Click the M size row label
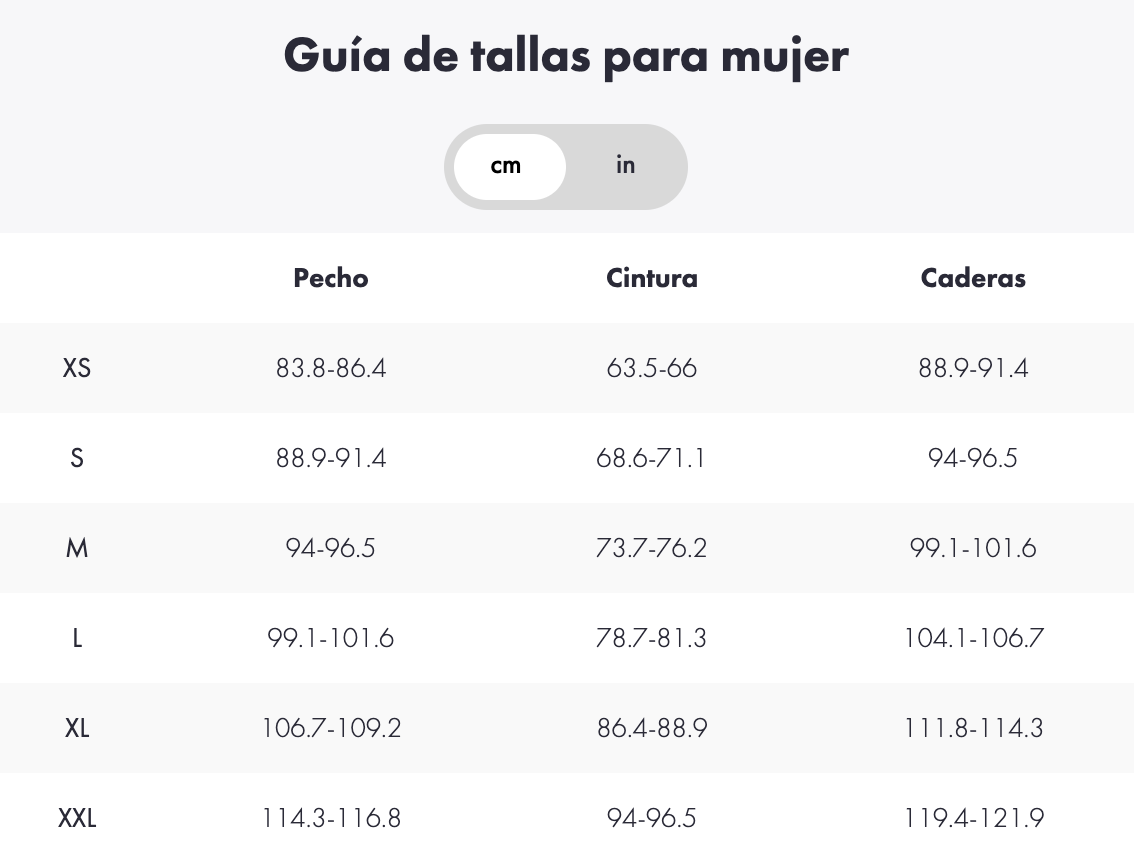This screenshot has height=862, width=1134. point(77,548)
